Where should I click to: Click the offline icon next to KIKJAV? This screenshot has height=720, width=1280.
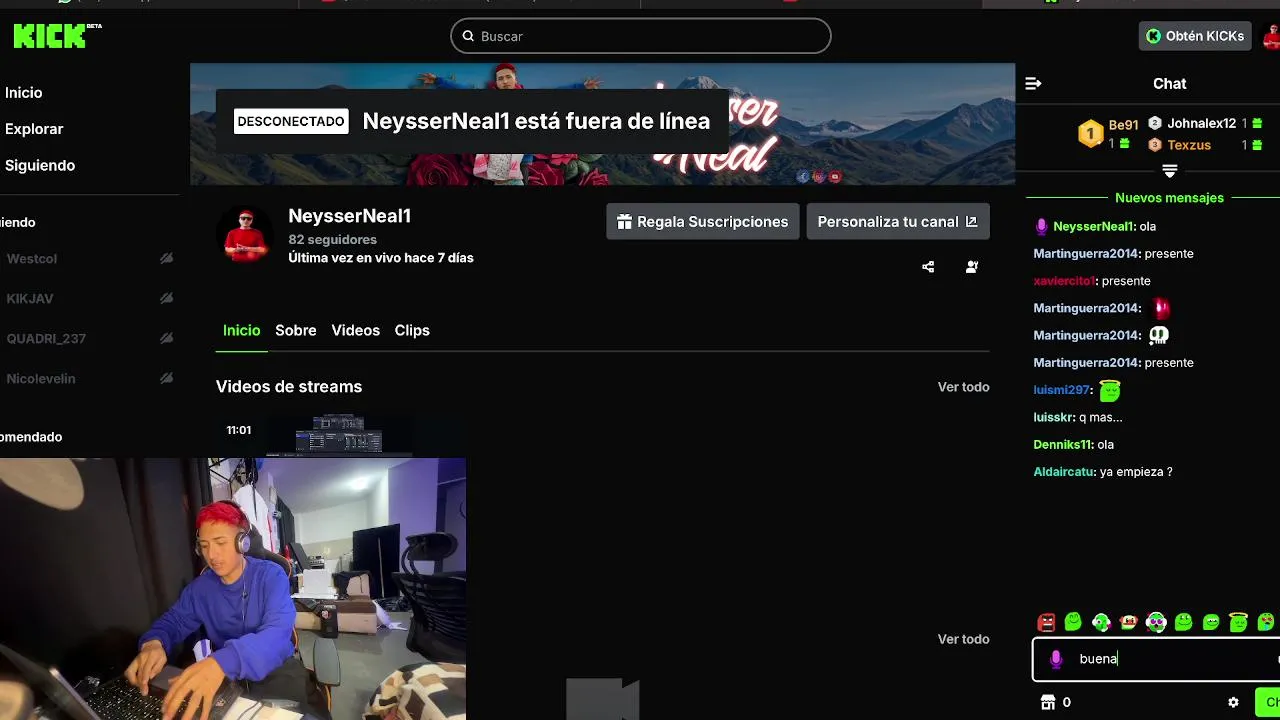[166, 298]
